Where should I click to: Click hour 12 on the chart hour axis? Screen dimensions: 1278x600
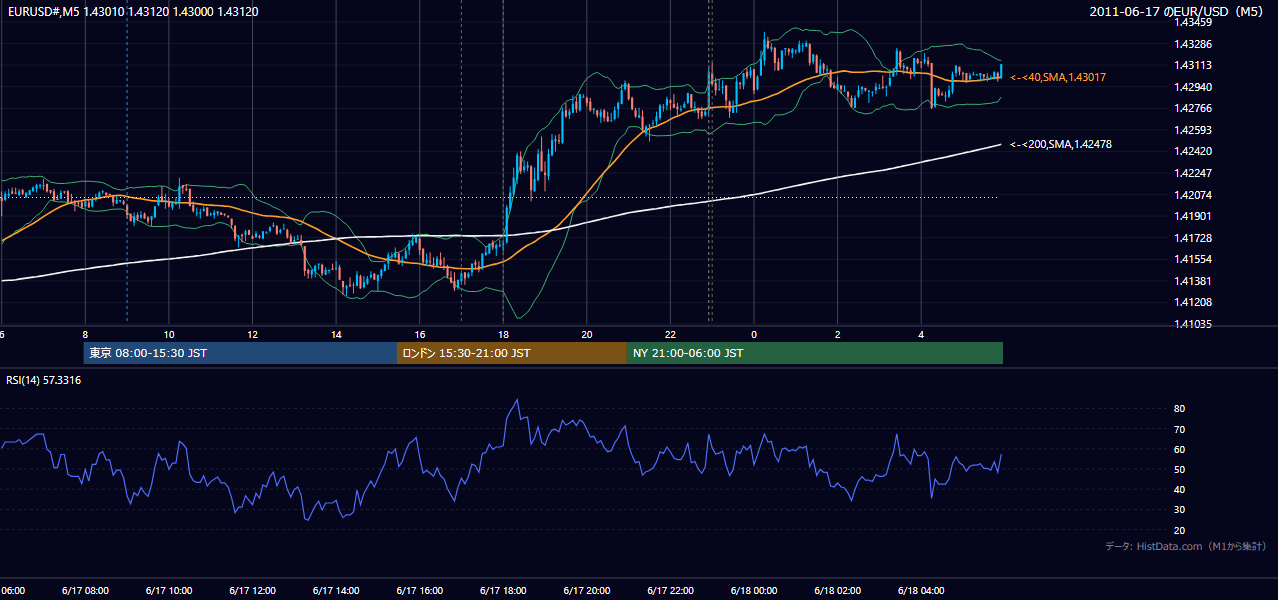click(252, 334)
